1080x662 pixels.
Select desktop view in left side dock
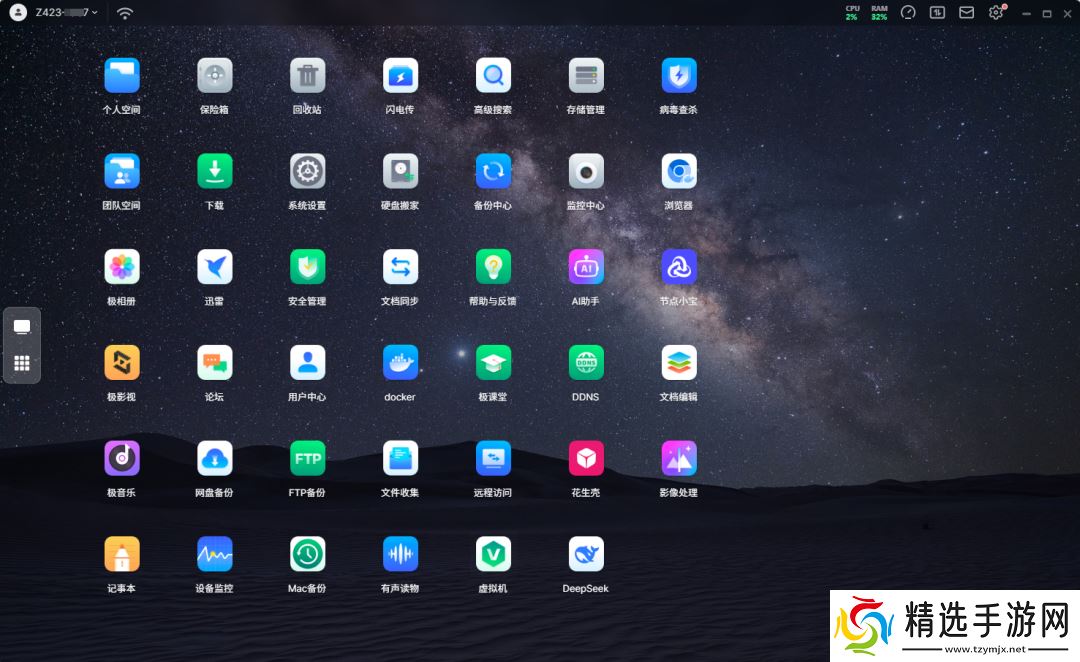point(22,327)
